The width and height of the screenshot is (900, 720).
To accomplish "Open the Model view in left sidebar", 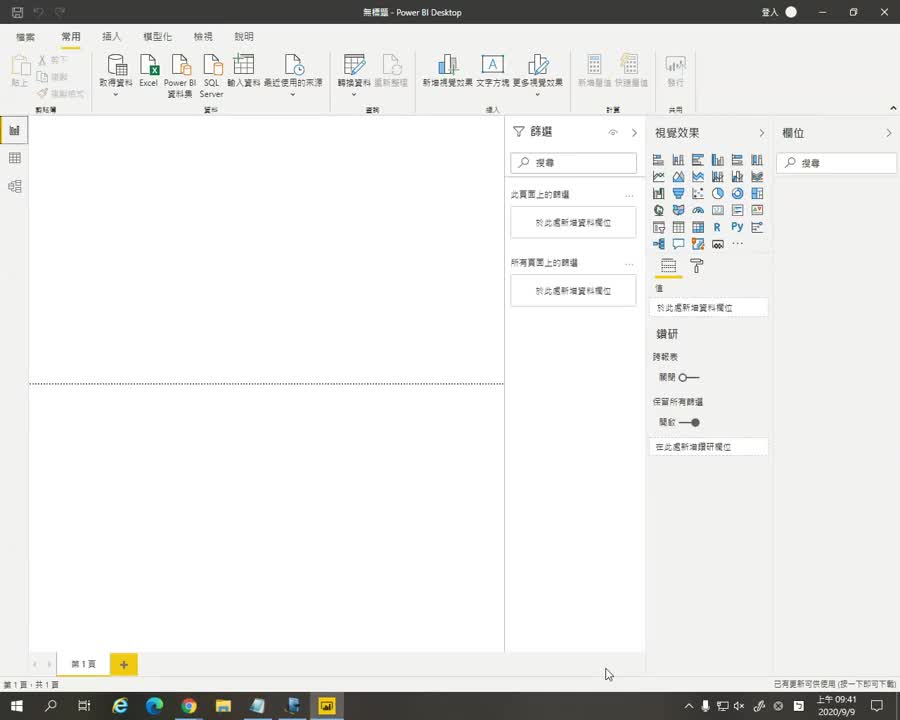I will pyautogui.click(x=15, y=186).
